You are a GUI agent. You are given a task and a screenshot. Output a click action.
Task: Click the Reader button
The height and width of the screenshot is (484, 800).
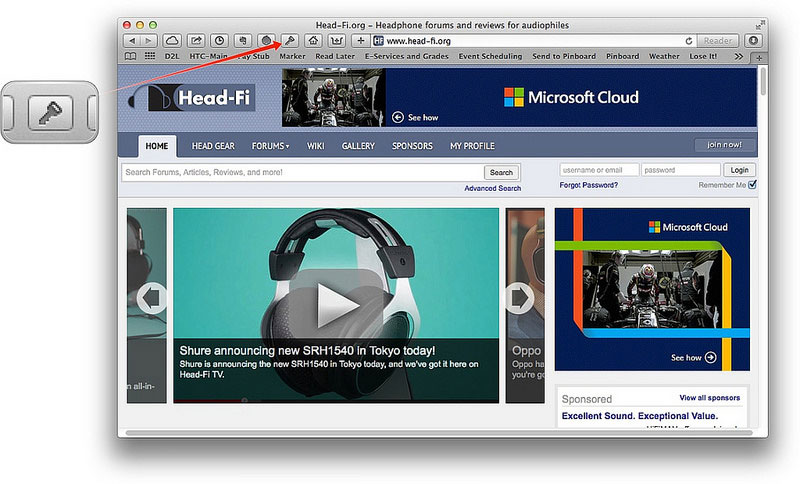point(717,41)
